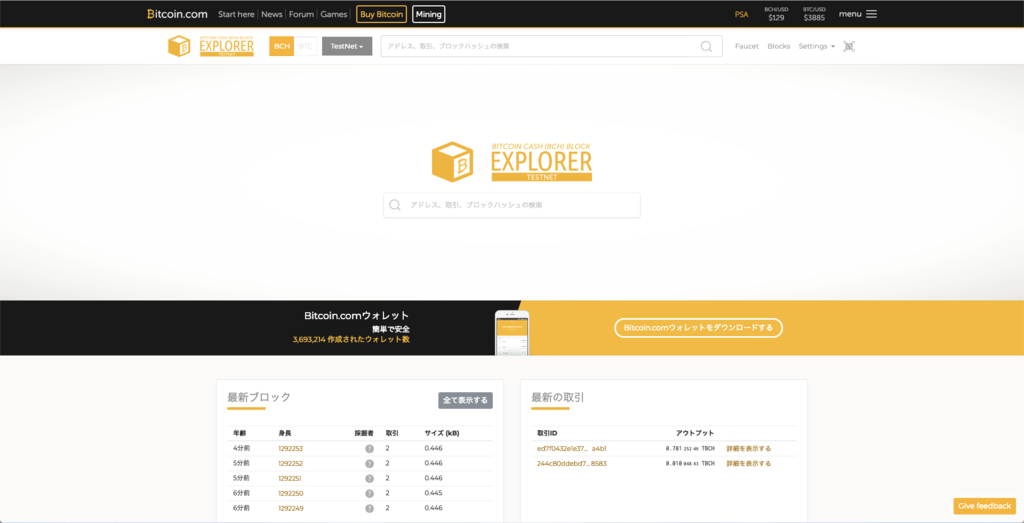Open block height 1292253
The image size is (1024, 523).
pyautogui.click(x=291, y=449)
